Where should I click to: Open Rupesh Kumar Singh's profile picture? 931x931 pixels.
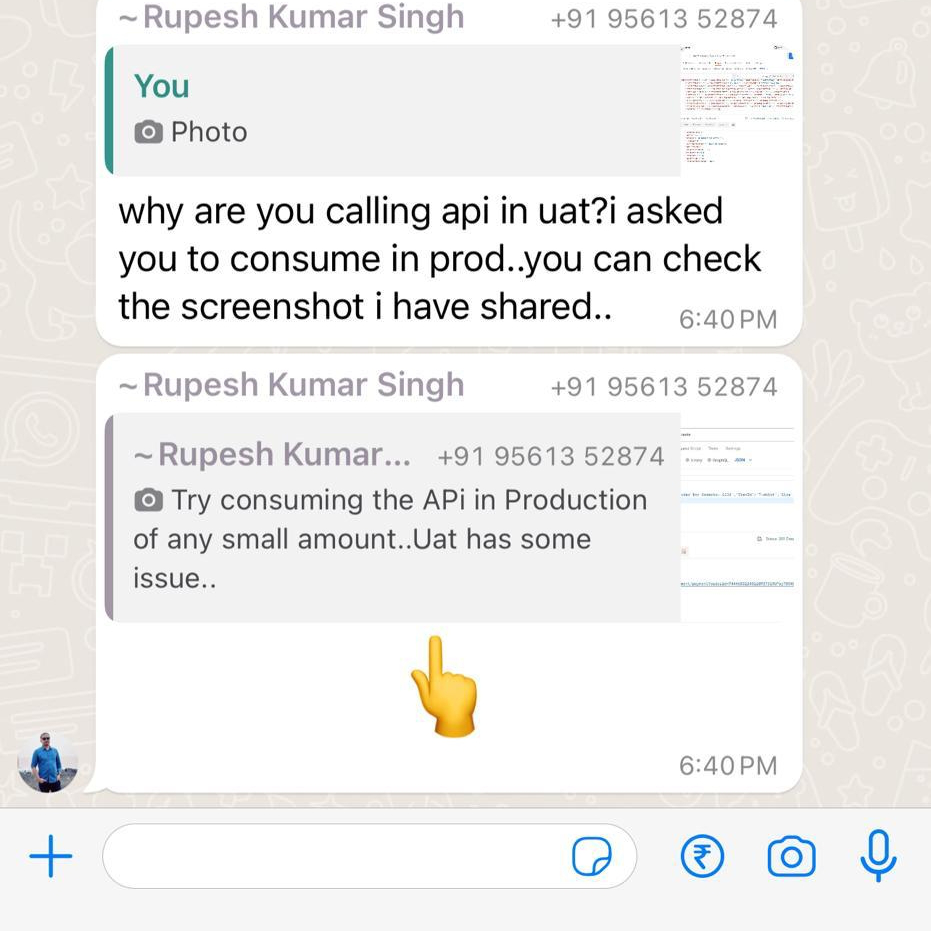(x=48, y=762)
